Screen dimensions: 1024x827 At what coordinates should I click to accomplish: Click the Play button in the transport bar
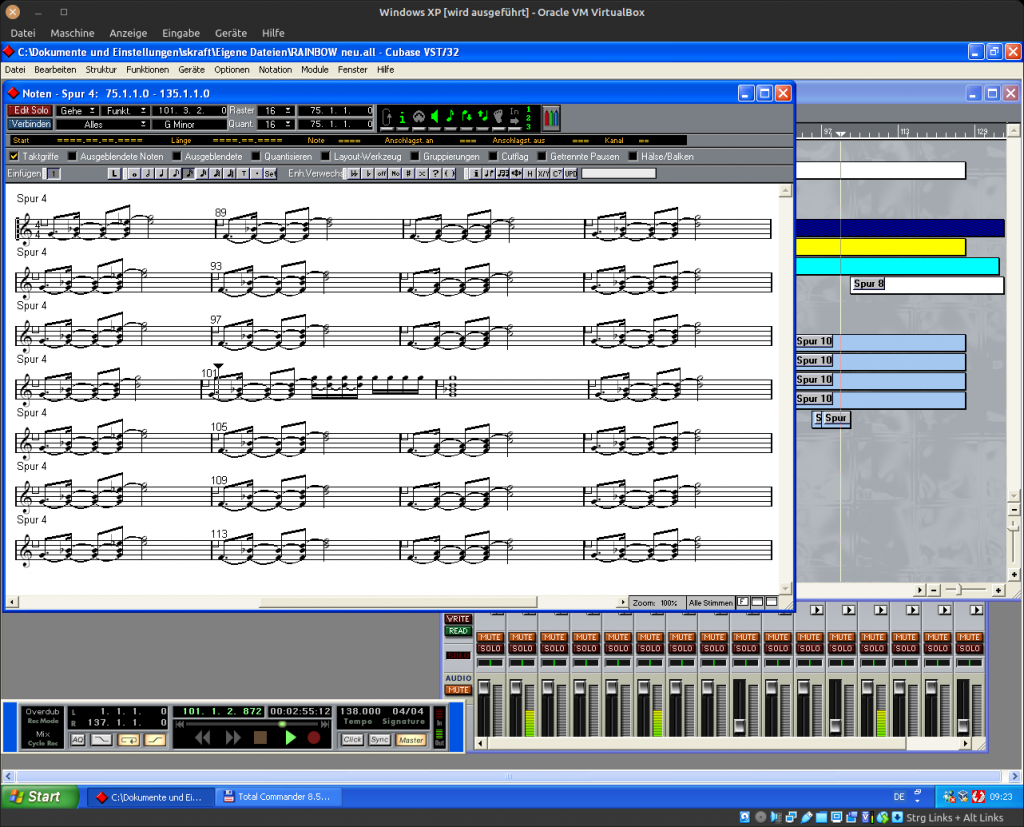[x=291, y=738]
